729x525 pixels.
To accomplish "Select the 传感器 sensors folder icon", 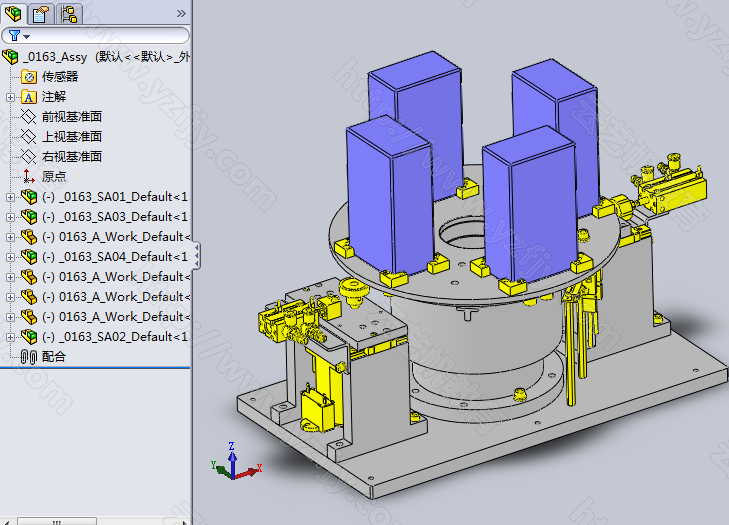I will 29,77.
